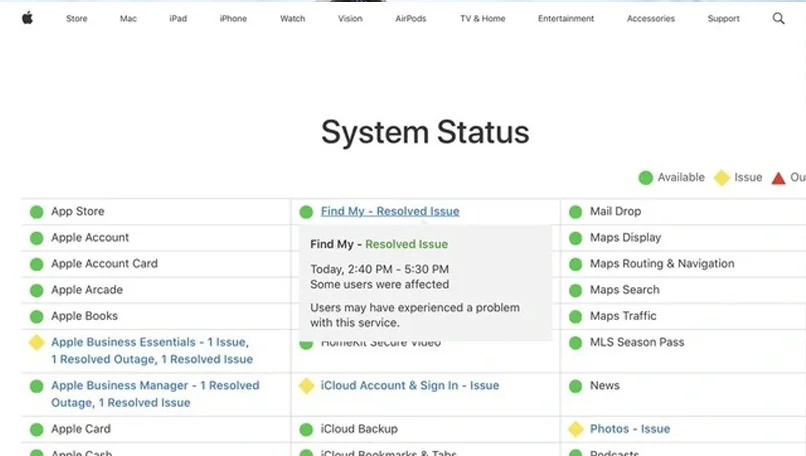This screenshot has height=456, width=806.
Task: Click green status dot beside MLS Season Pass
Action: point(576,342)
